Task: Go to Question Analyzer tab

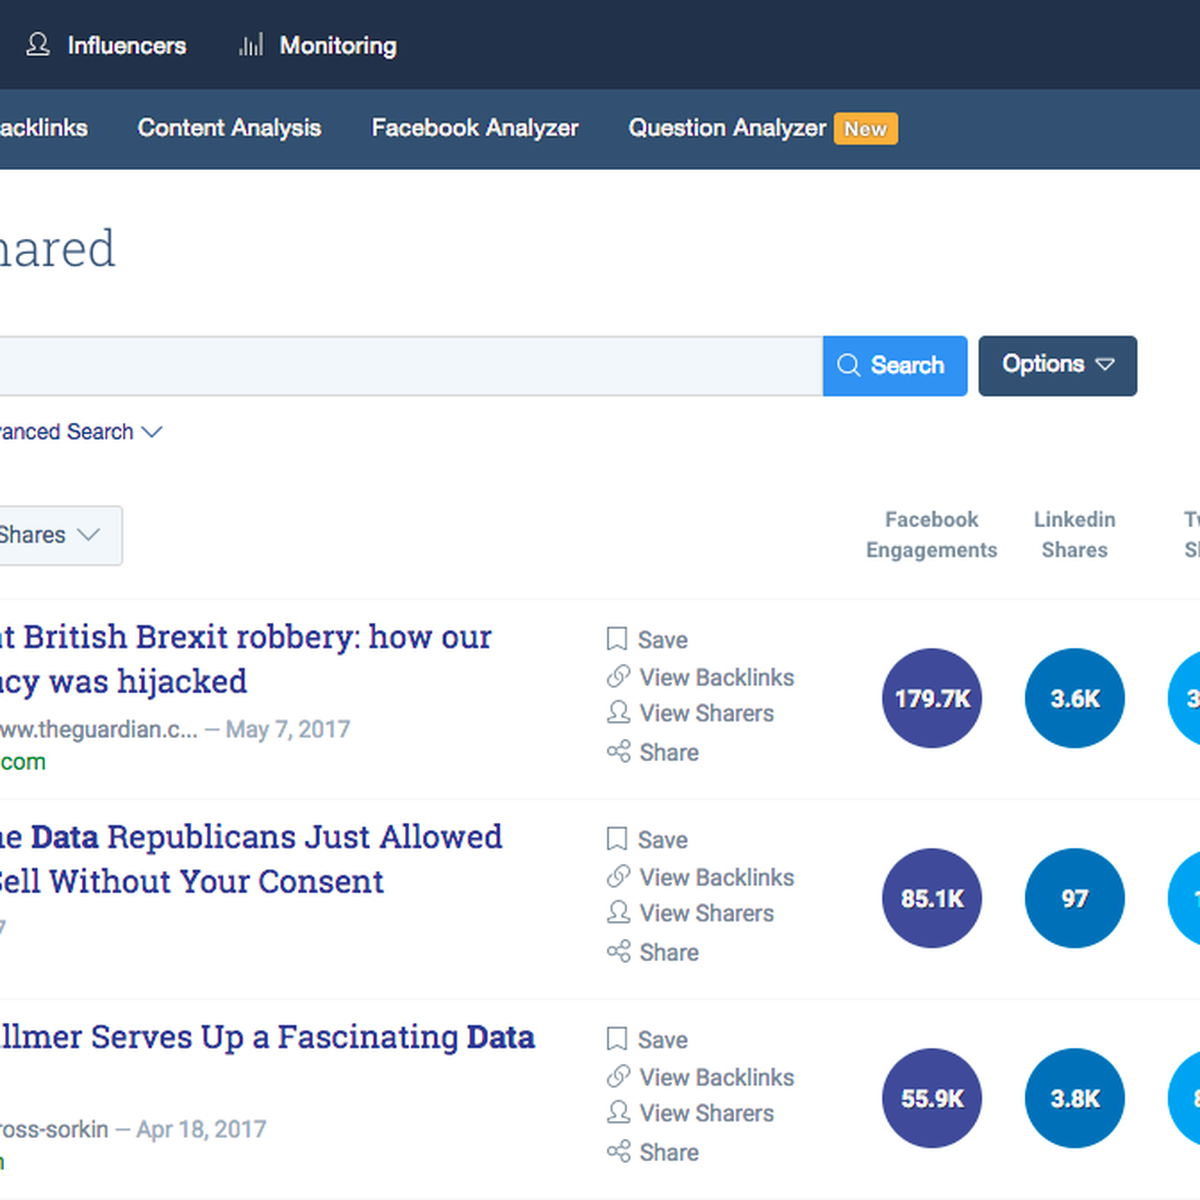Action: click(727, 128)
